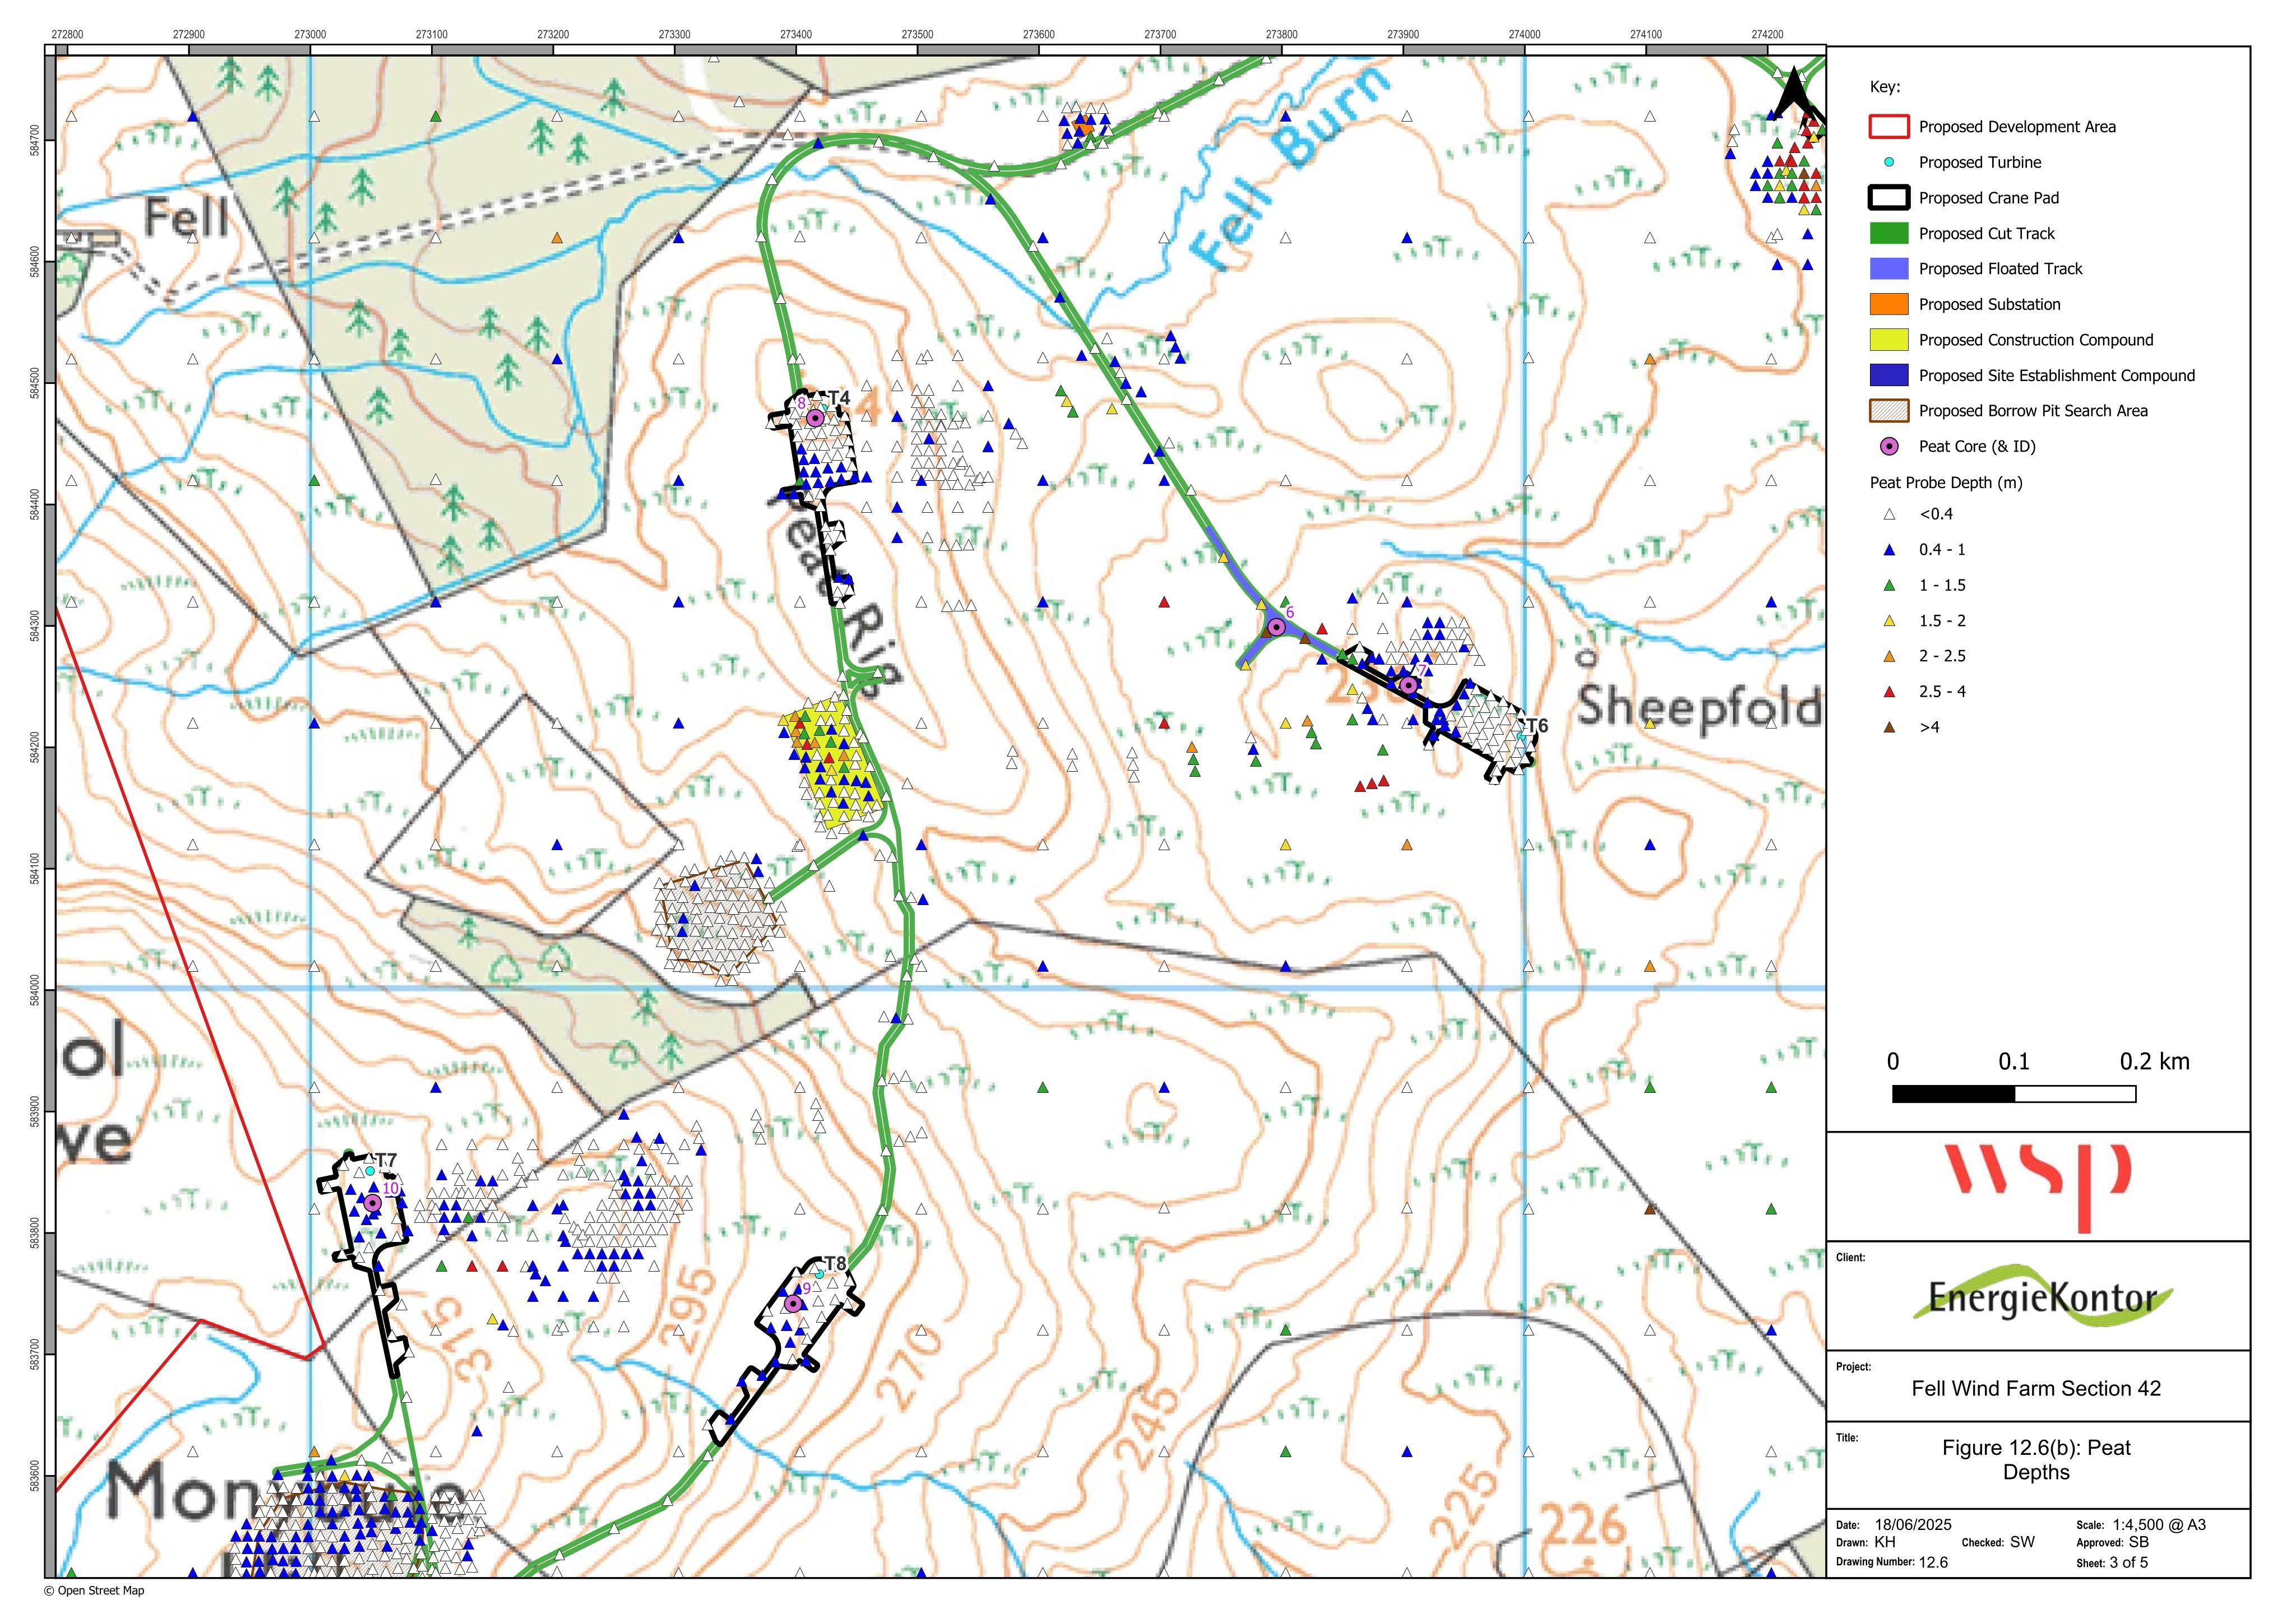Click the Peat Core marker labeled 9

tap(794, 1303)
